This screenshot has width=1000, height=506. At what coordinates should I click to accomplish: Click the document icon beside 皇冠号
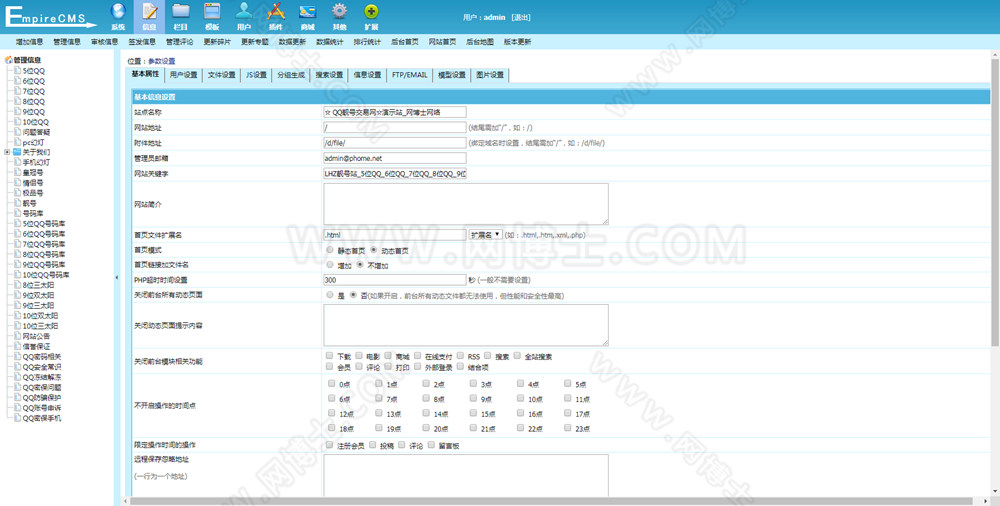[x=18, y=173]
